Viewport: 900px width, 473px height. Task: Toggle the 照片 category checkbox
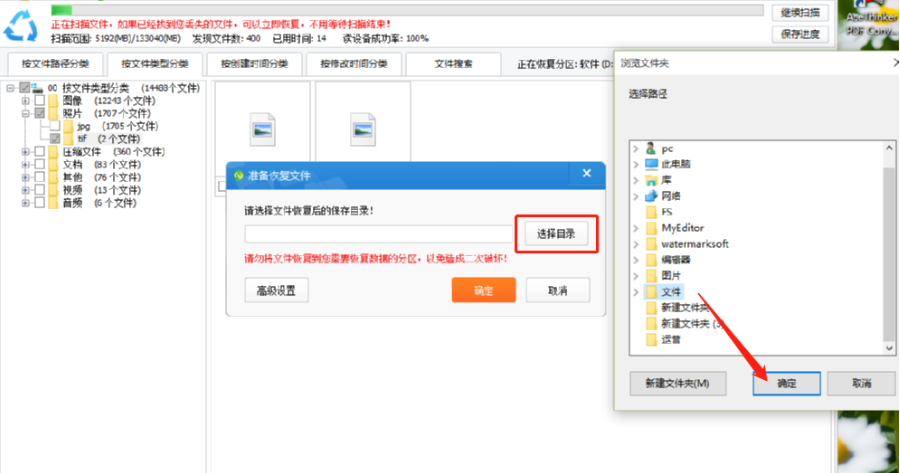coord(40,114)
